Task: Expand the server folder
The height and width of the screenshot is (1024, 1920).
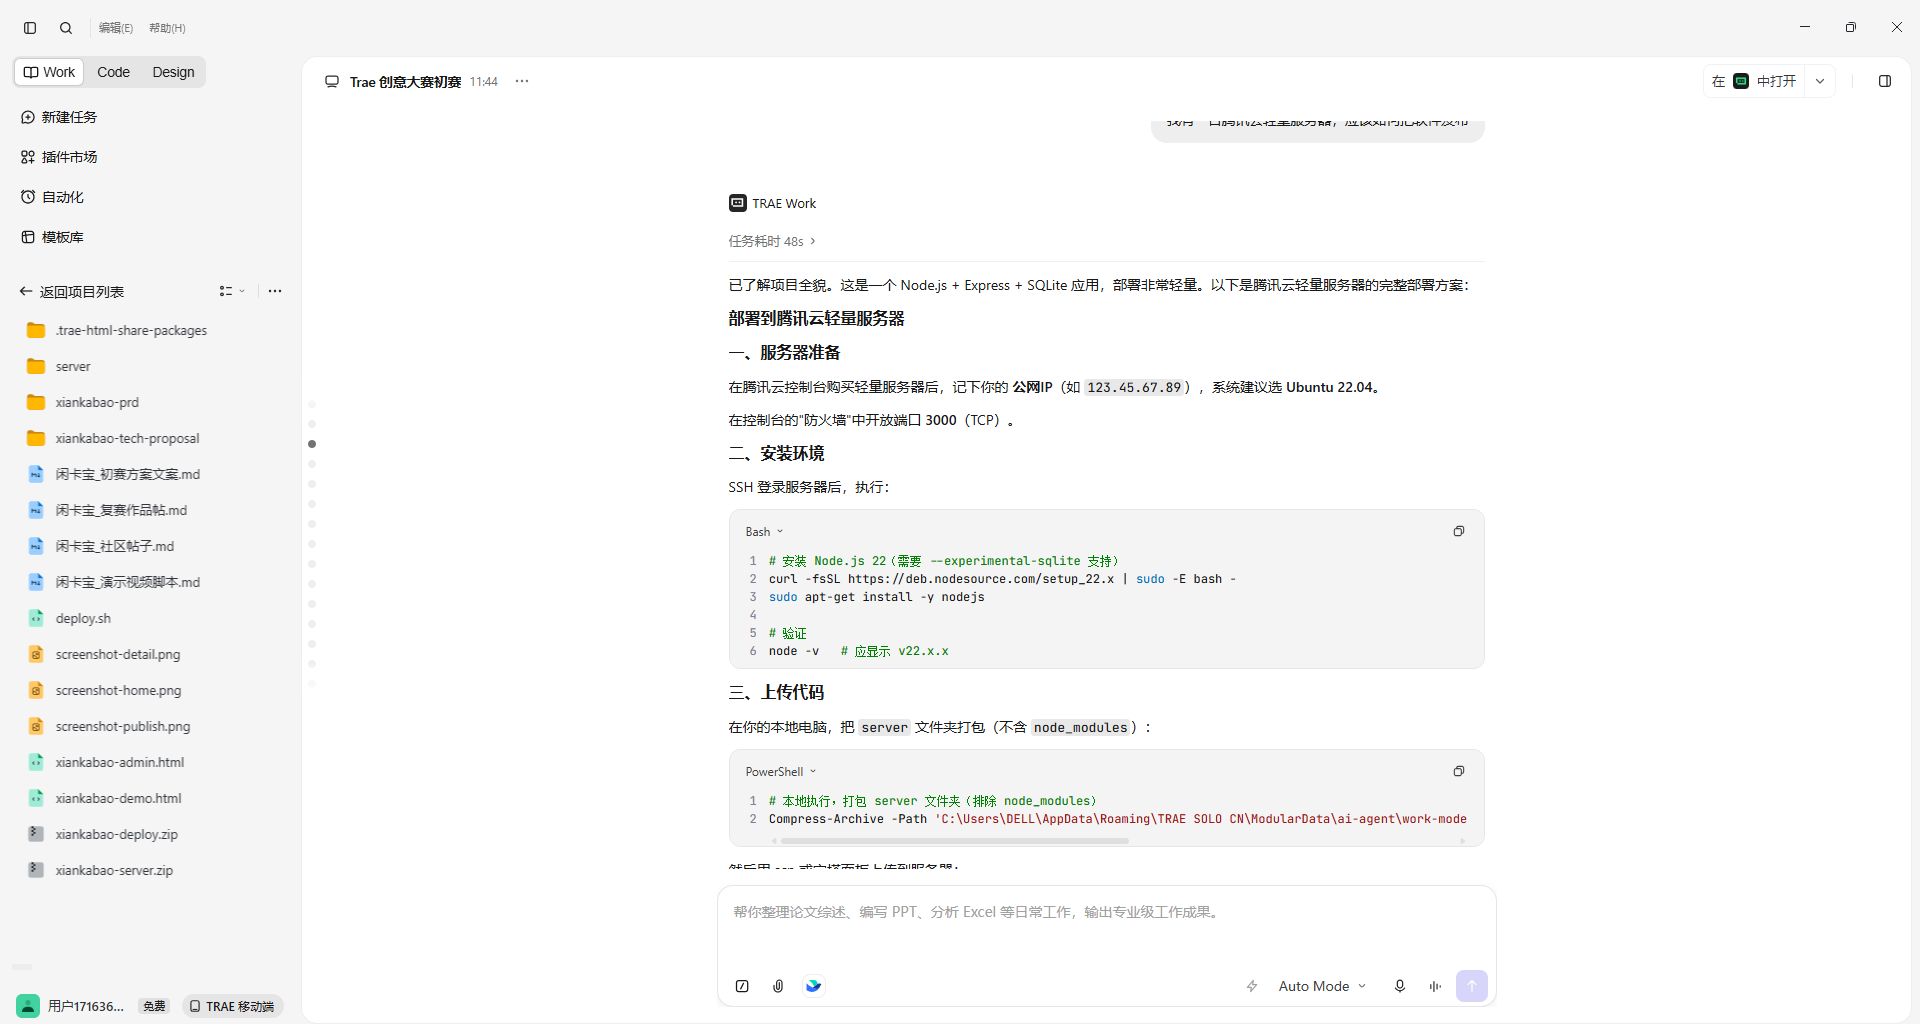Action: pyautogui.click(x=59, y=366)
